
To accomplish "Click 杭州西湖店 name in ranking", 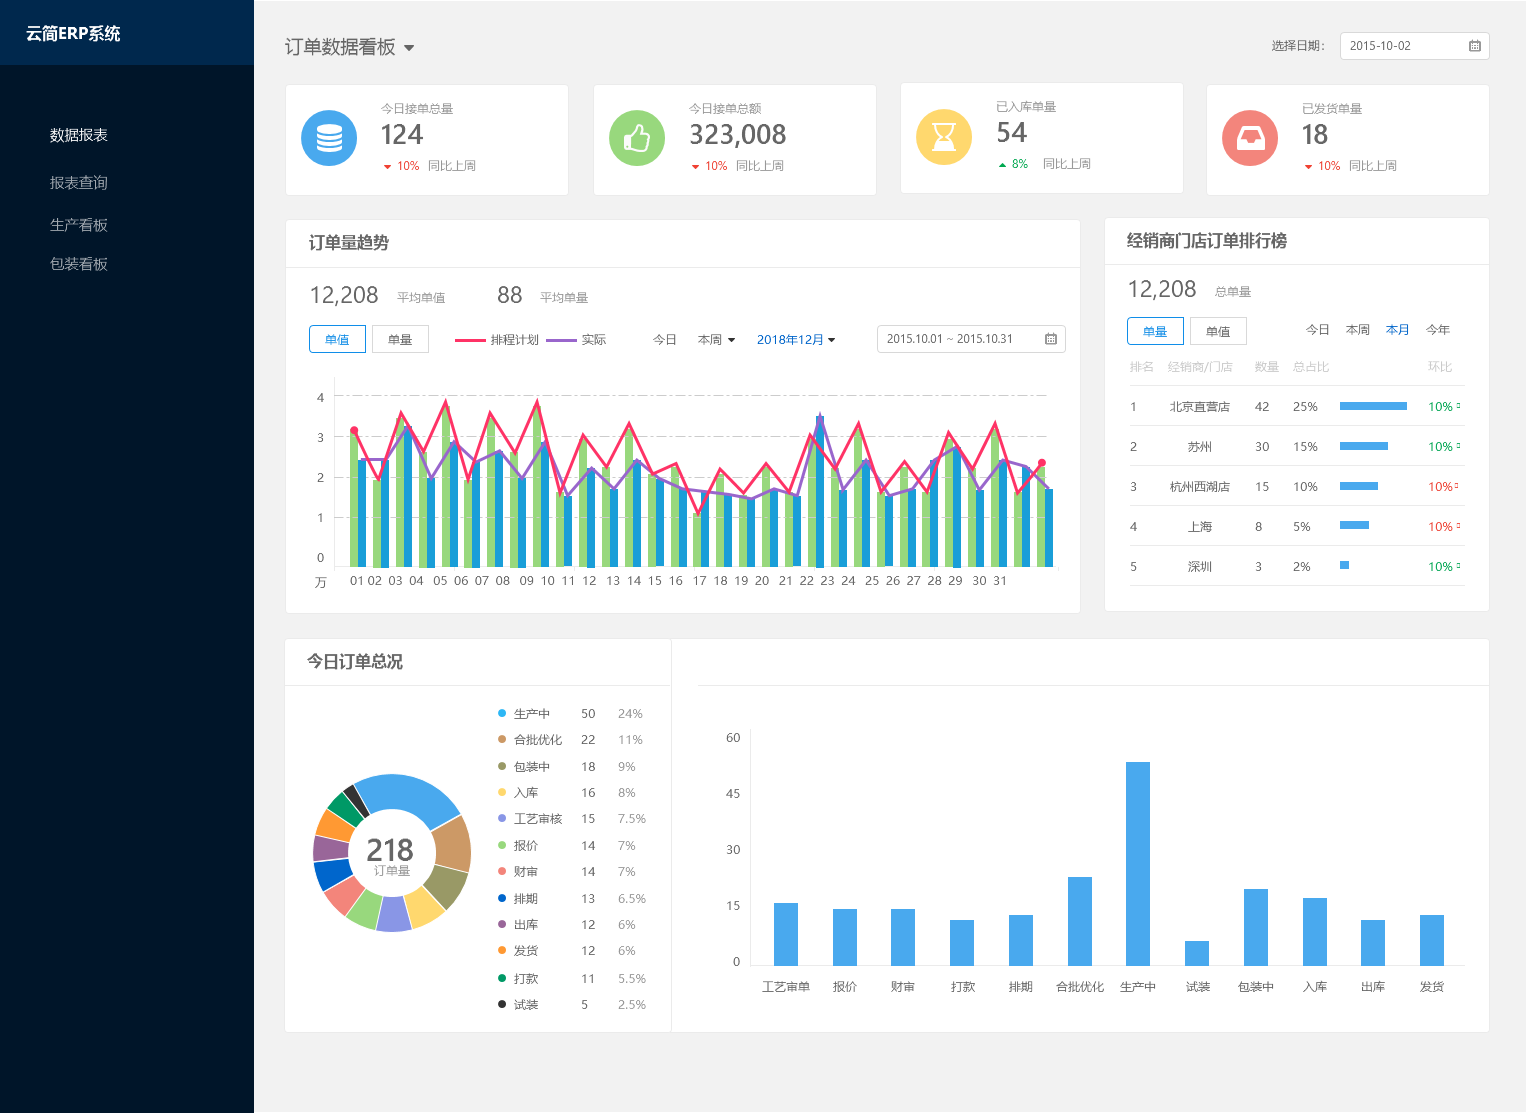I will tap(1200, 487).
